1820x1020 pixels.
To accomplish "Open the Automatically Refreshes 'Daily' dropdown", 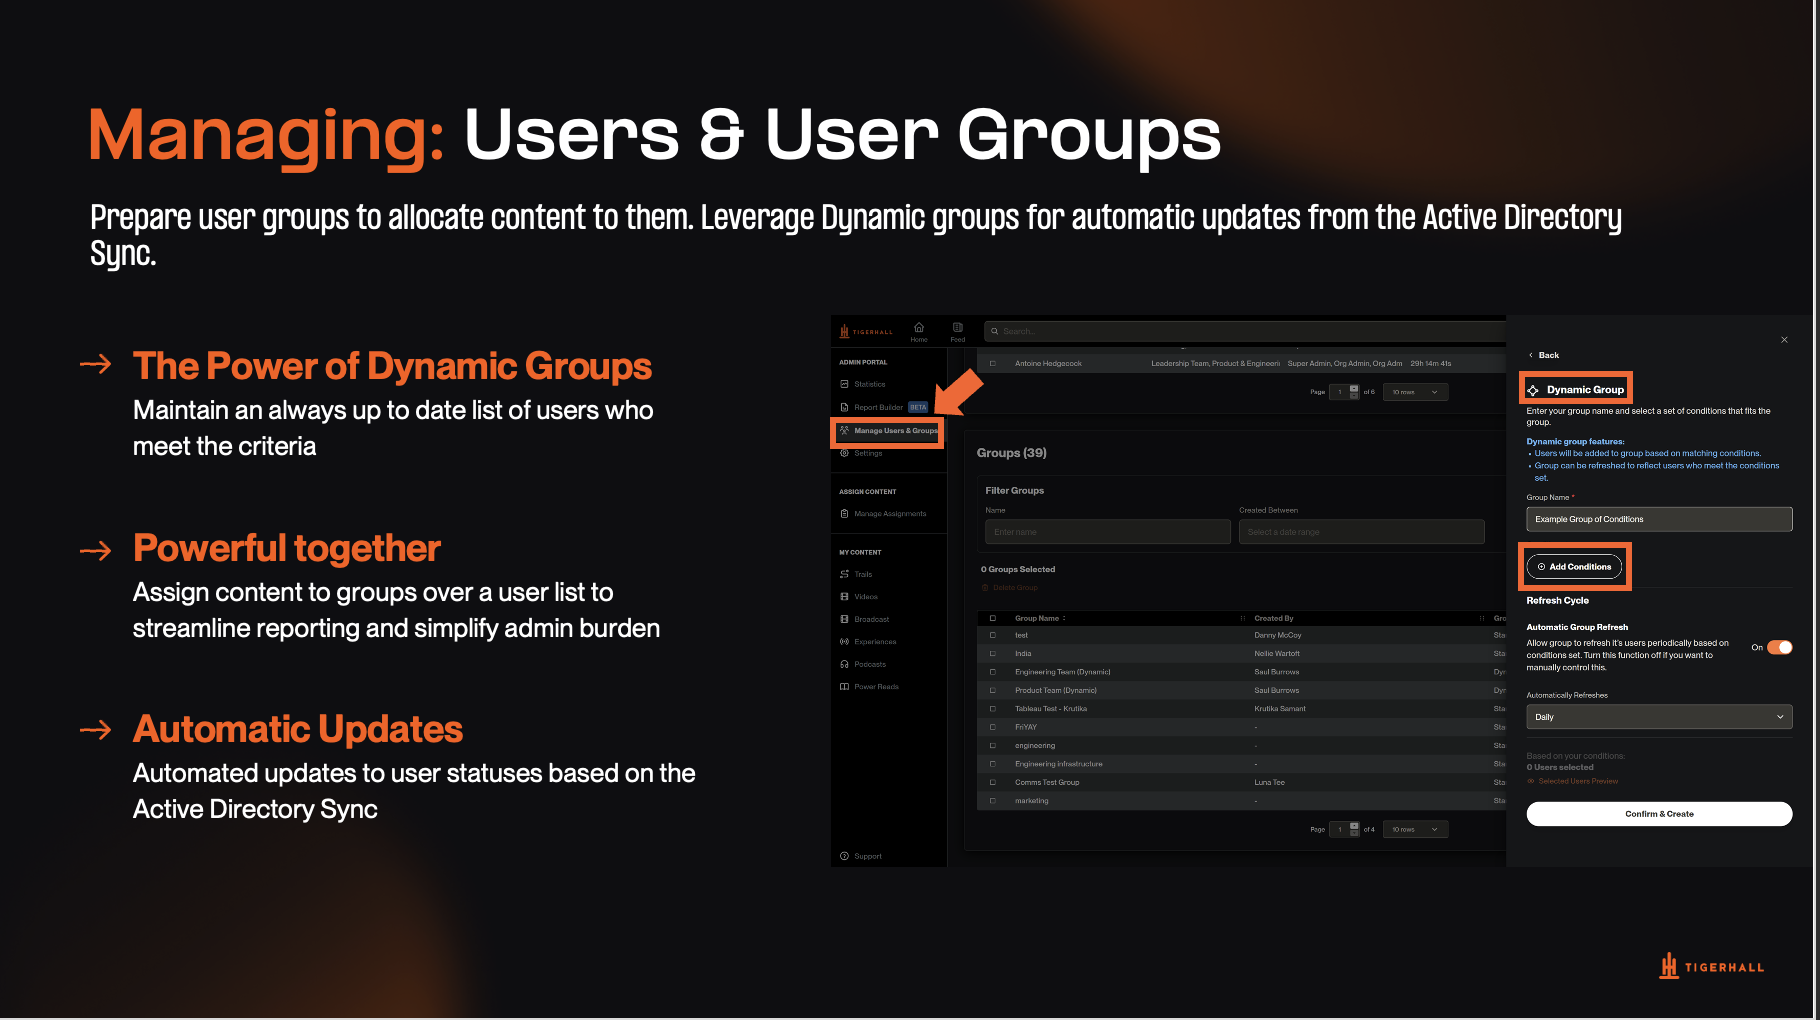I will tap(1659, 717).
